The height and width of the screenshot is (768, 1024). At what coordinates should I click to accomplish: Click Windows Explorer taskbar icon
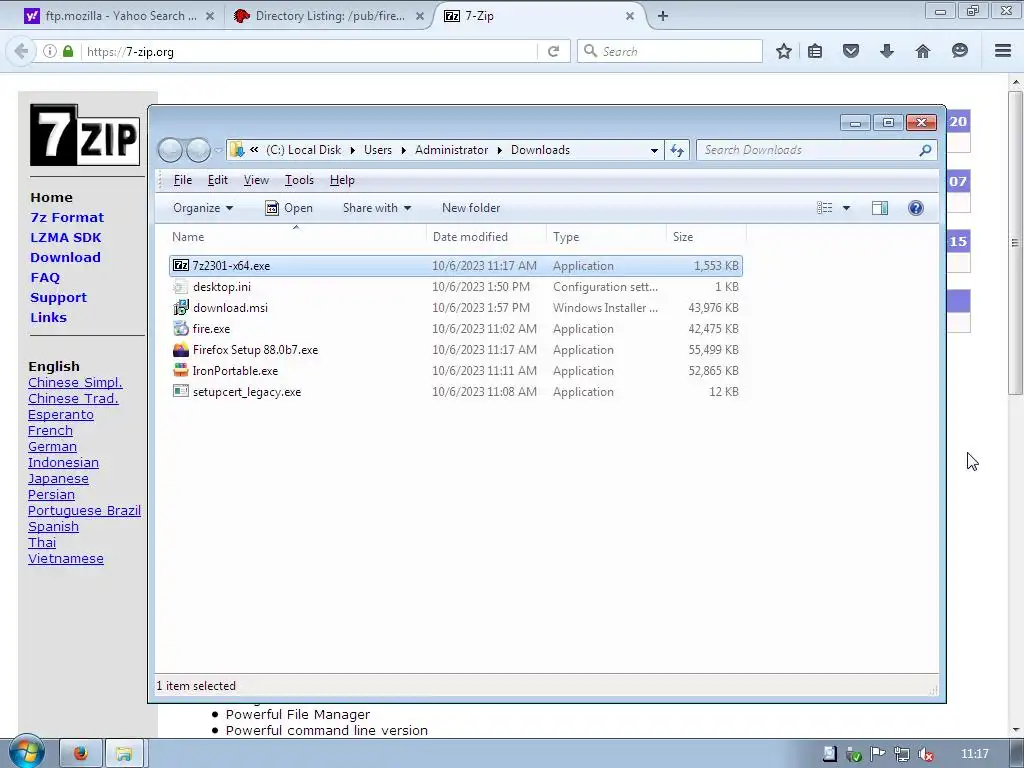point(124,754)
